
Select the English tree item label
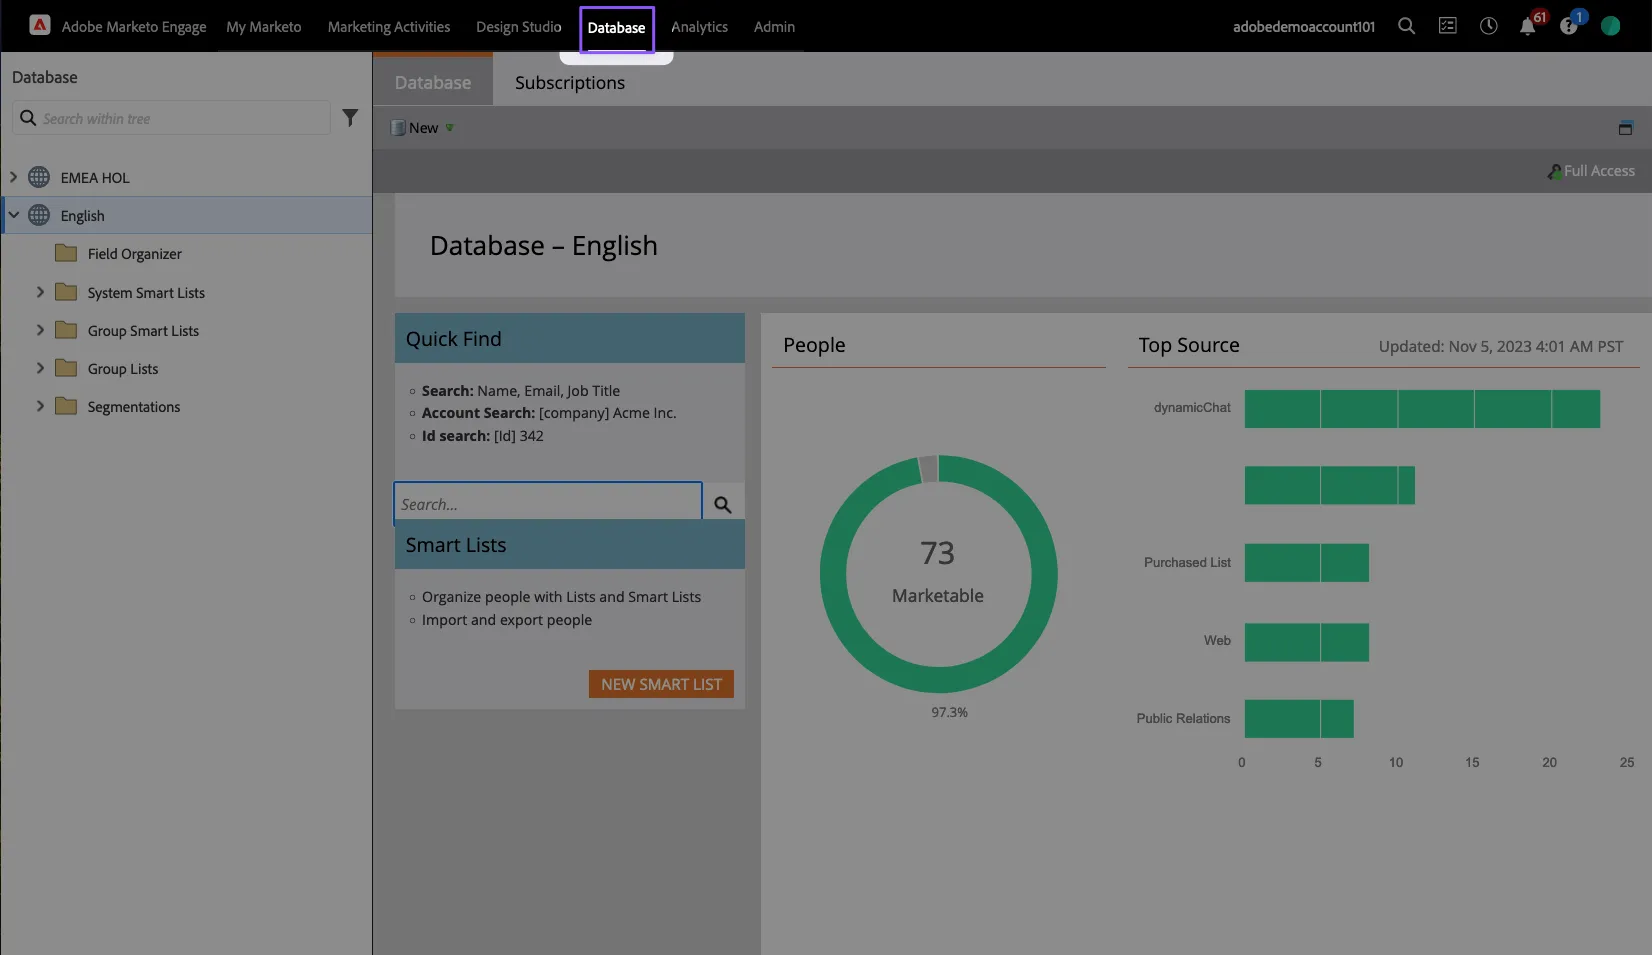(83, 216)
